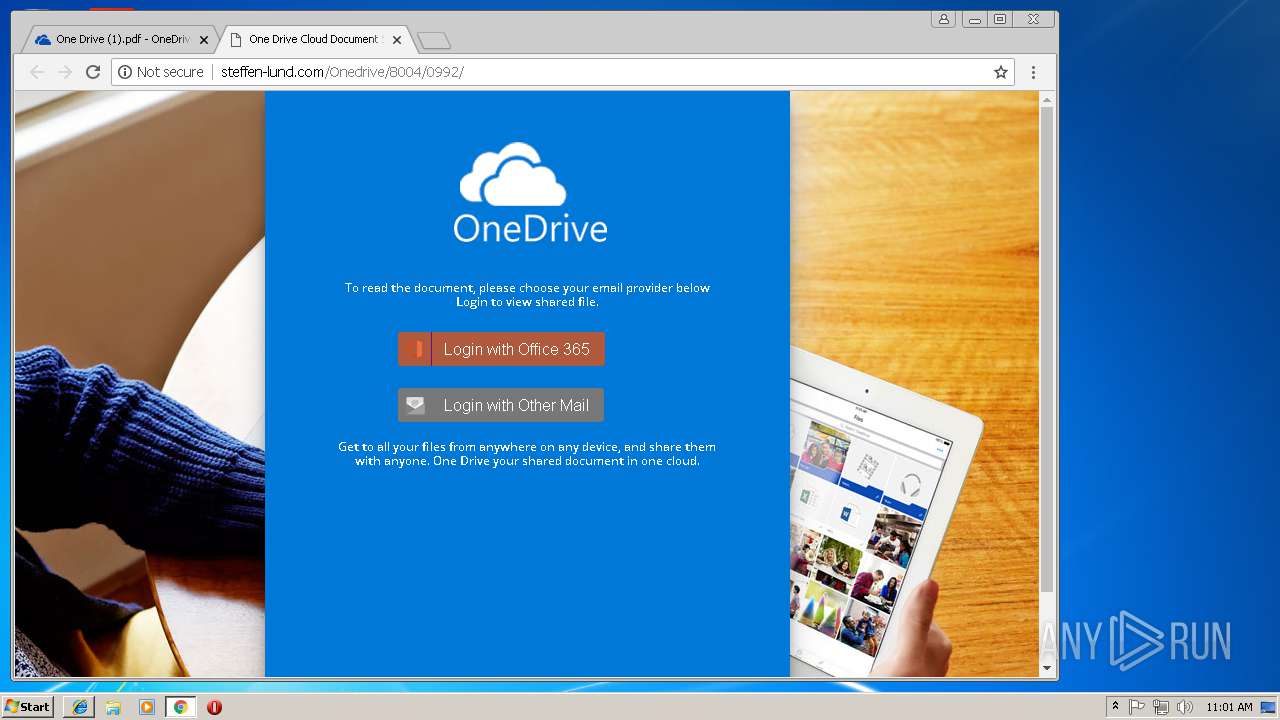
Task: Maximize the Chrome window
Action: pos(1000,19)
